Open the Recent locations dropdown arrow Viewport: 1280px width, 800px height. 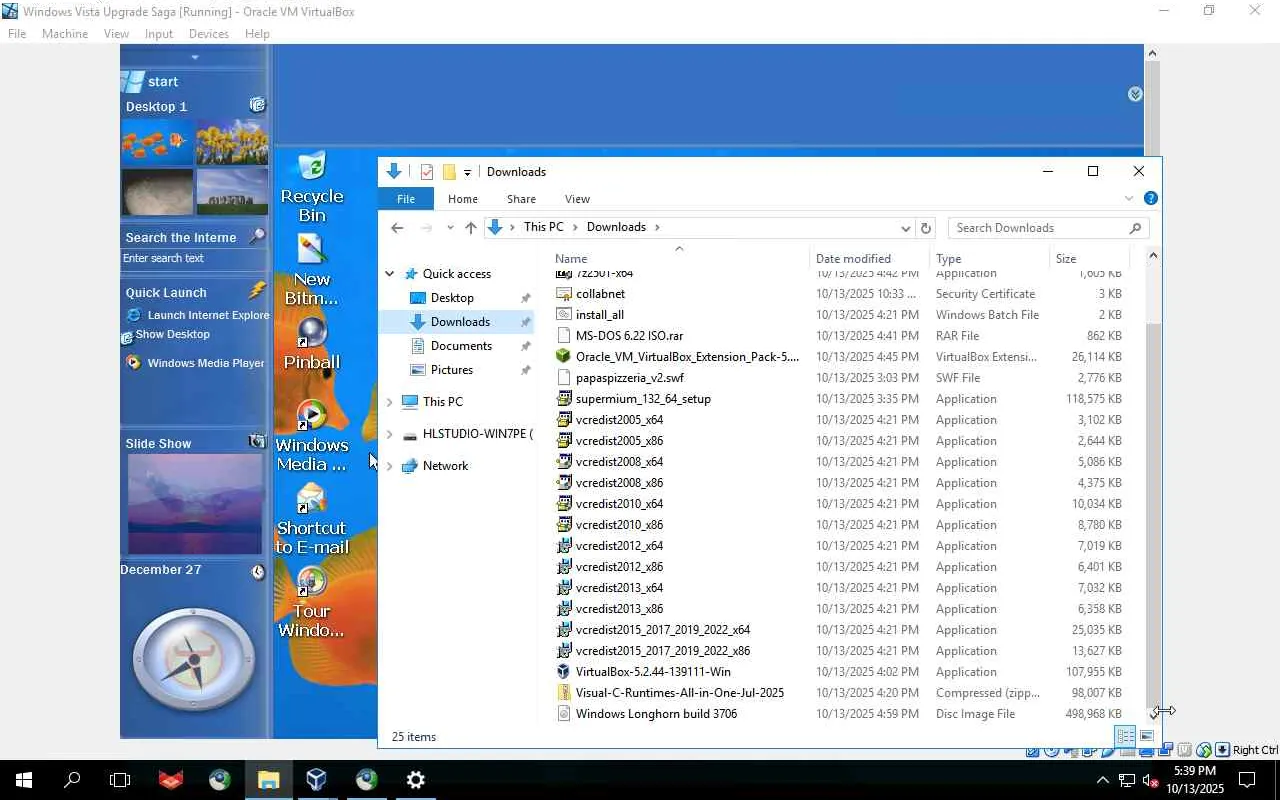[450, 228]
